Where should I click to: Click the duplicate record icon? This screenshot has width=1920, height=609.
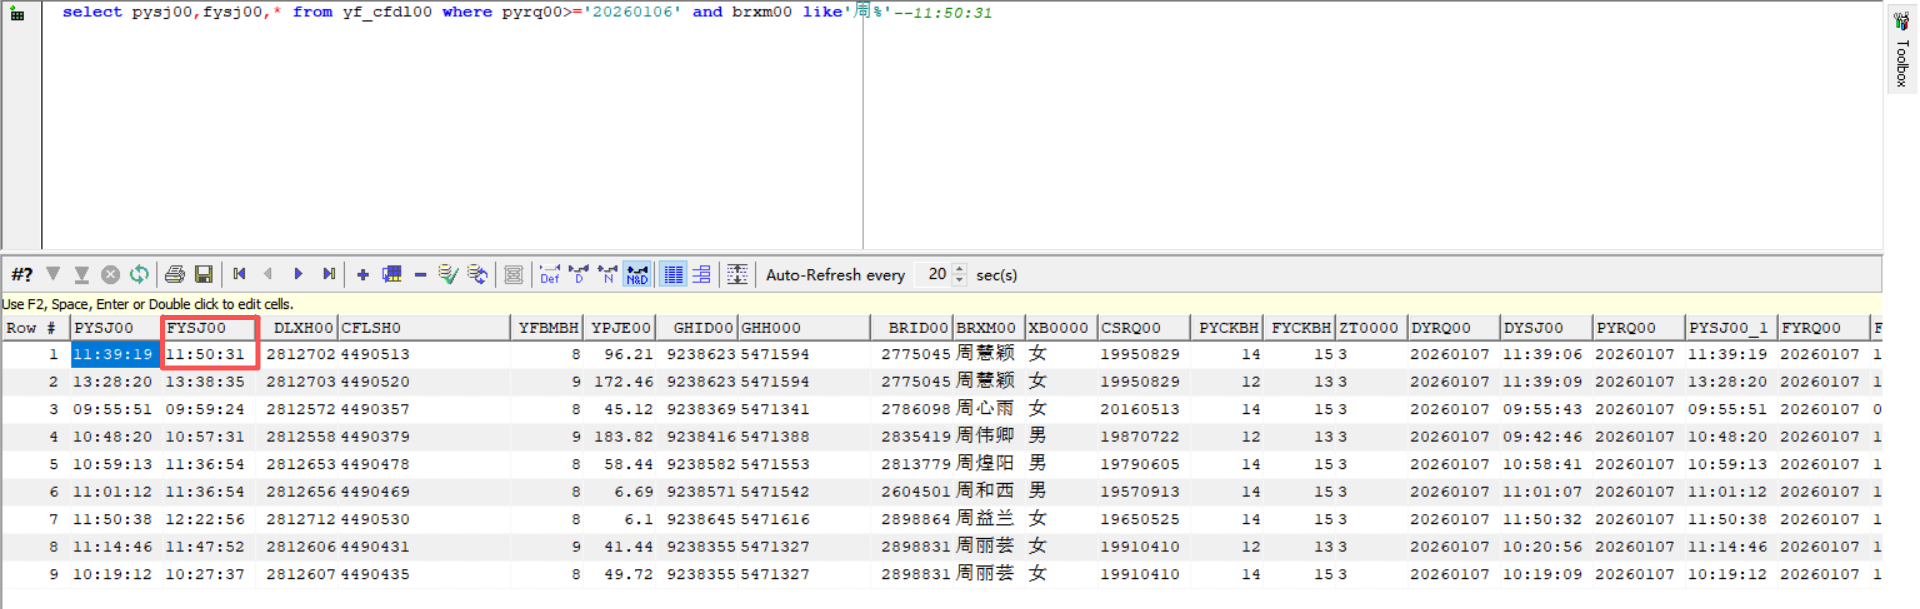point(392,274)
